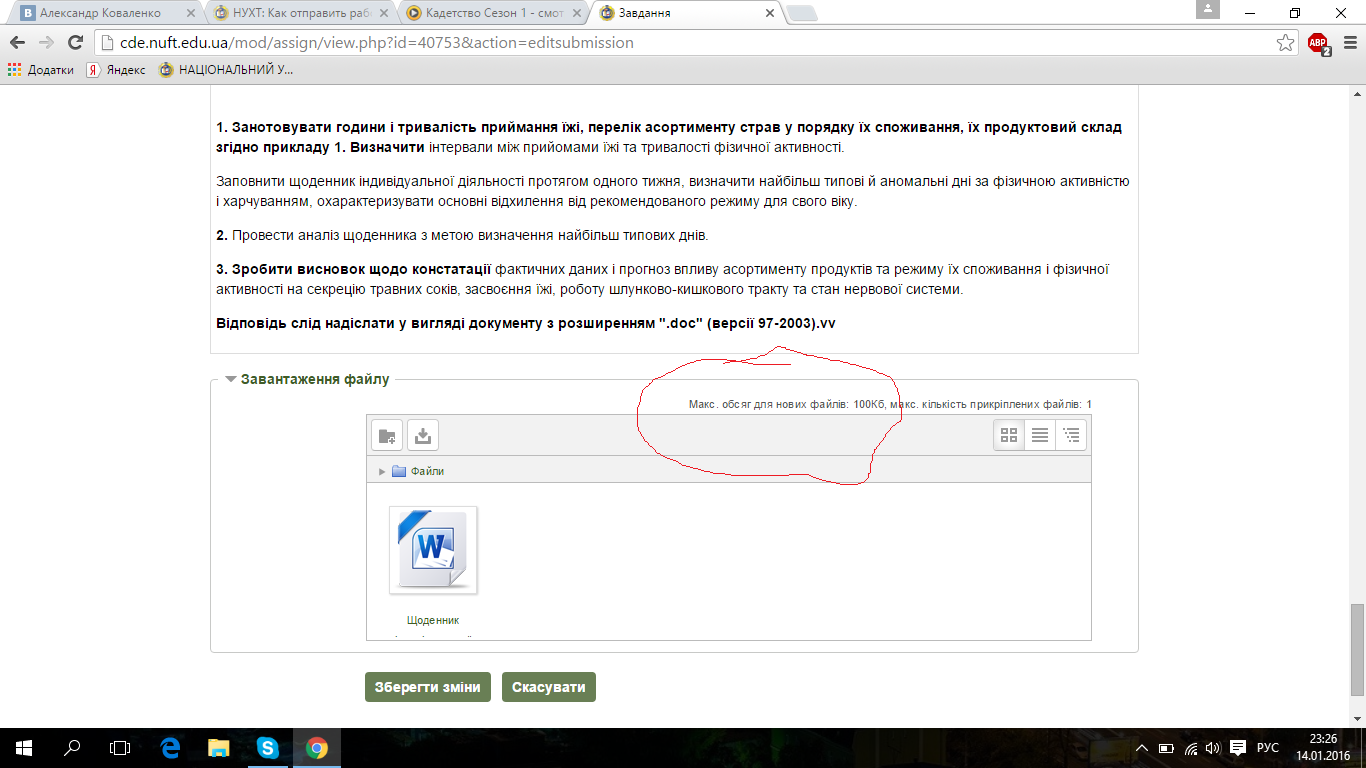Switch file view to details list
The height and width of the screenshot is (768, 1366).
1040,435
